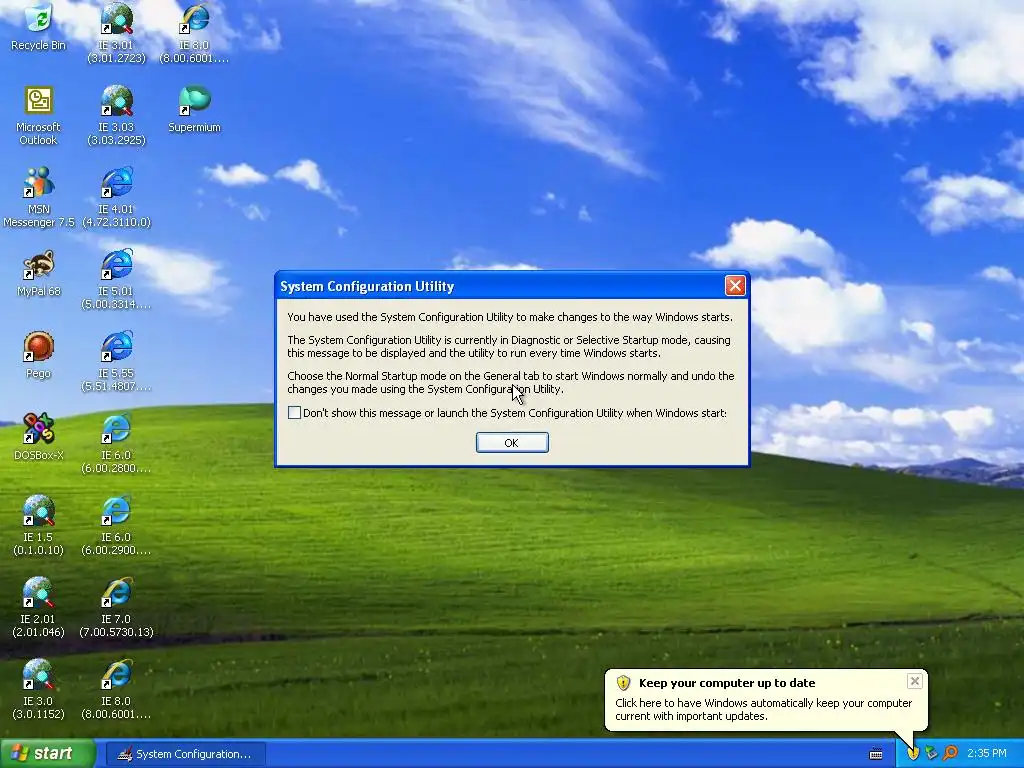
Task: Enable the Don't show this message checkbox
Action: click(x=295, y=413)
